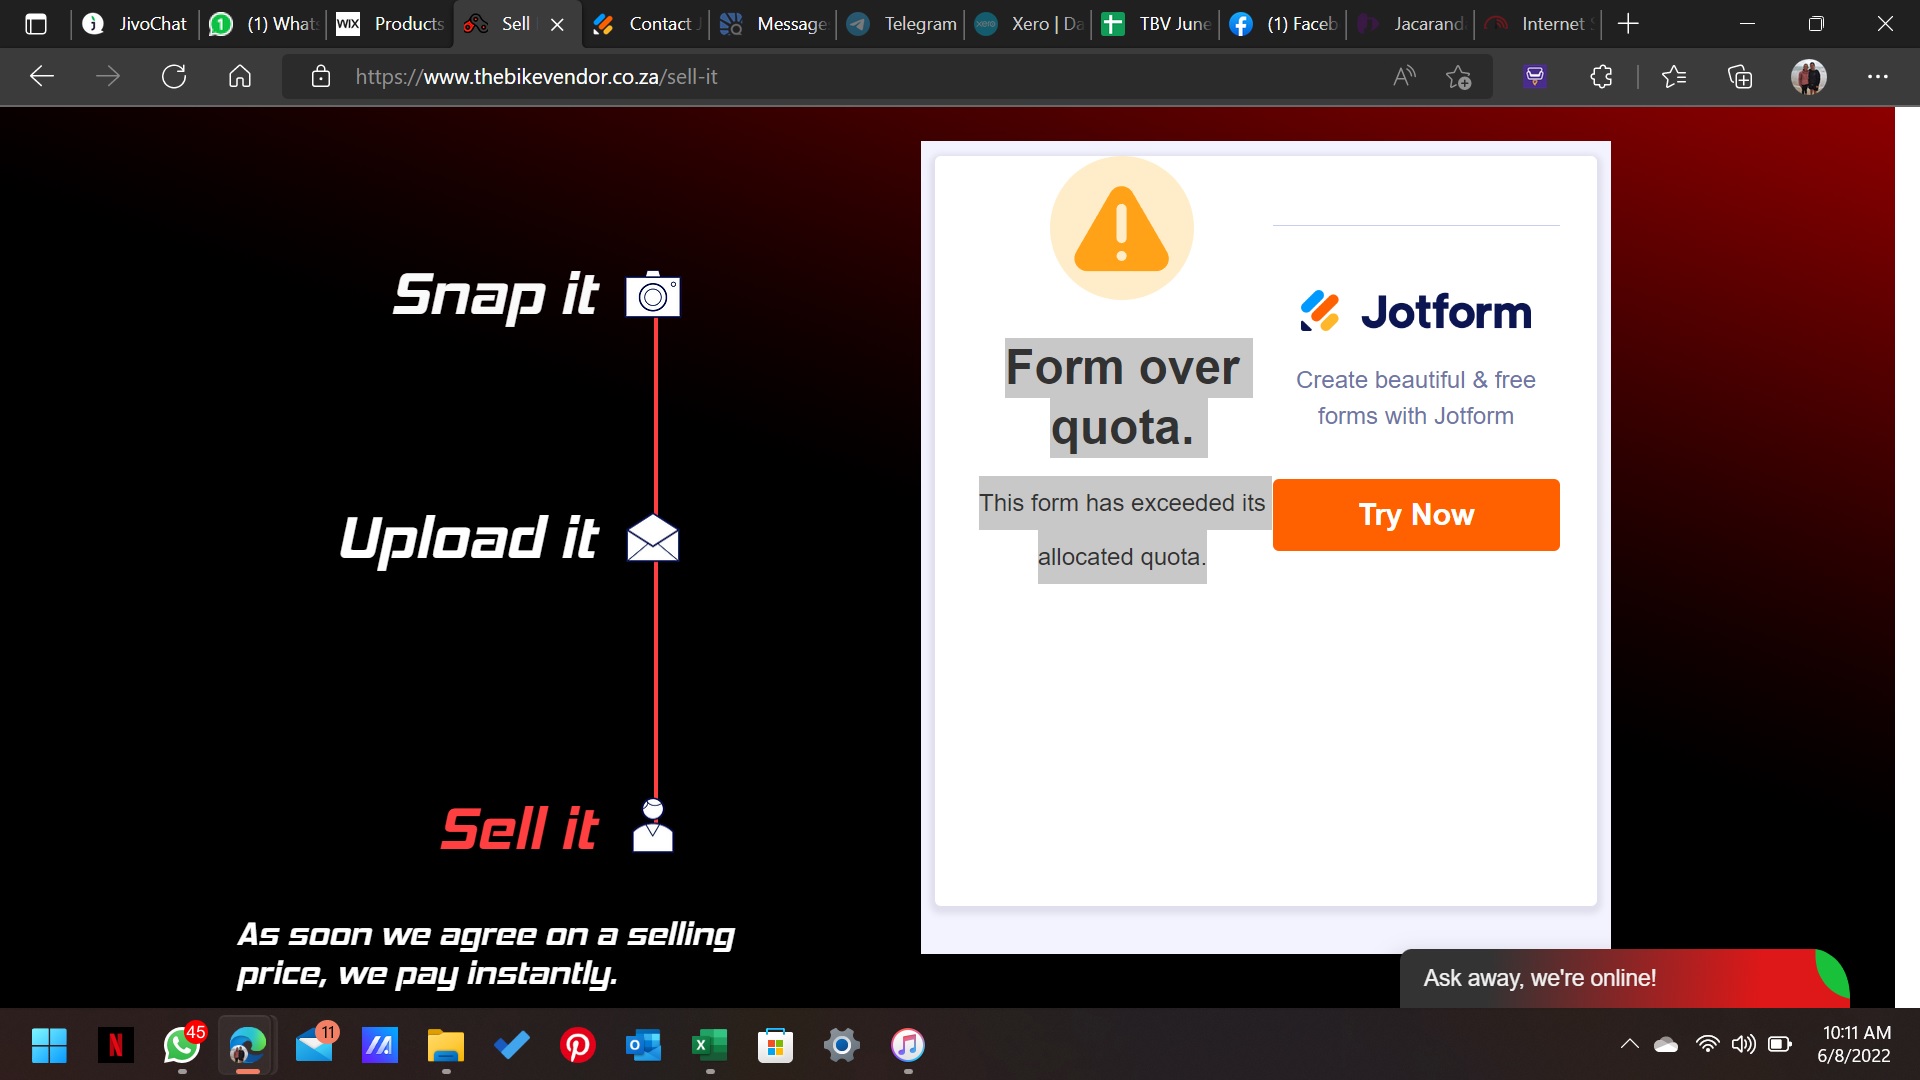The image size is (1920, 1080).
Task: Open the Favorites list icon
Action: (x=1673, y=76)
